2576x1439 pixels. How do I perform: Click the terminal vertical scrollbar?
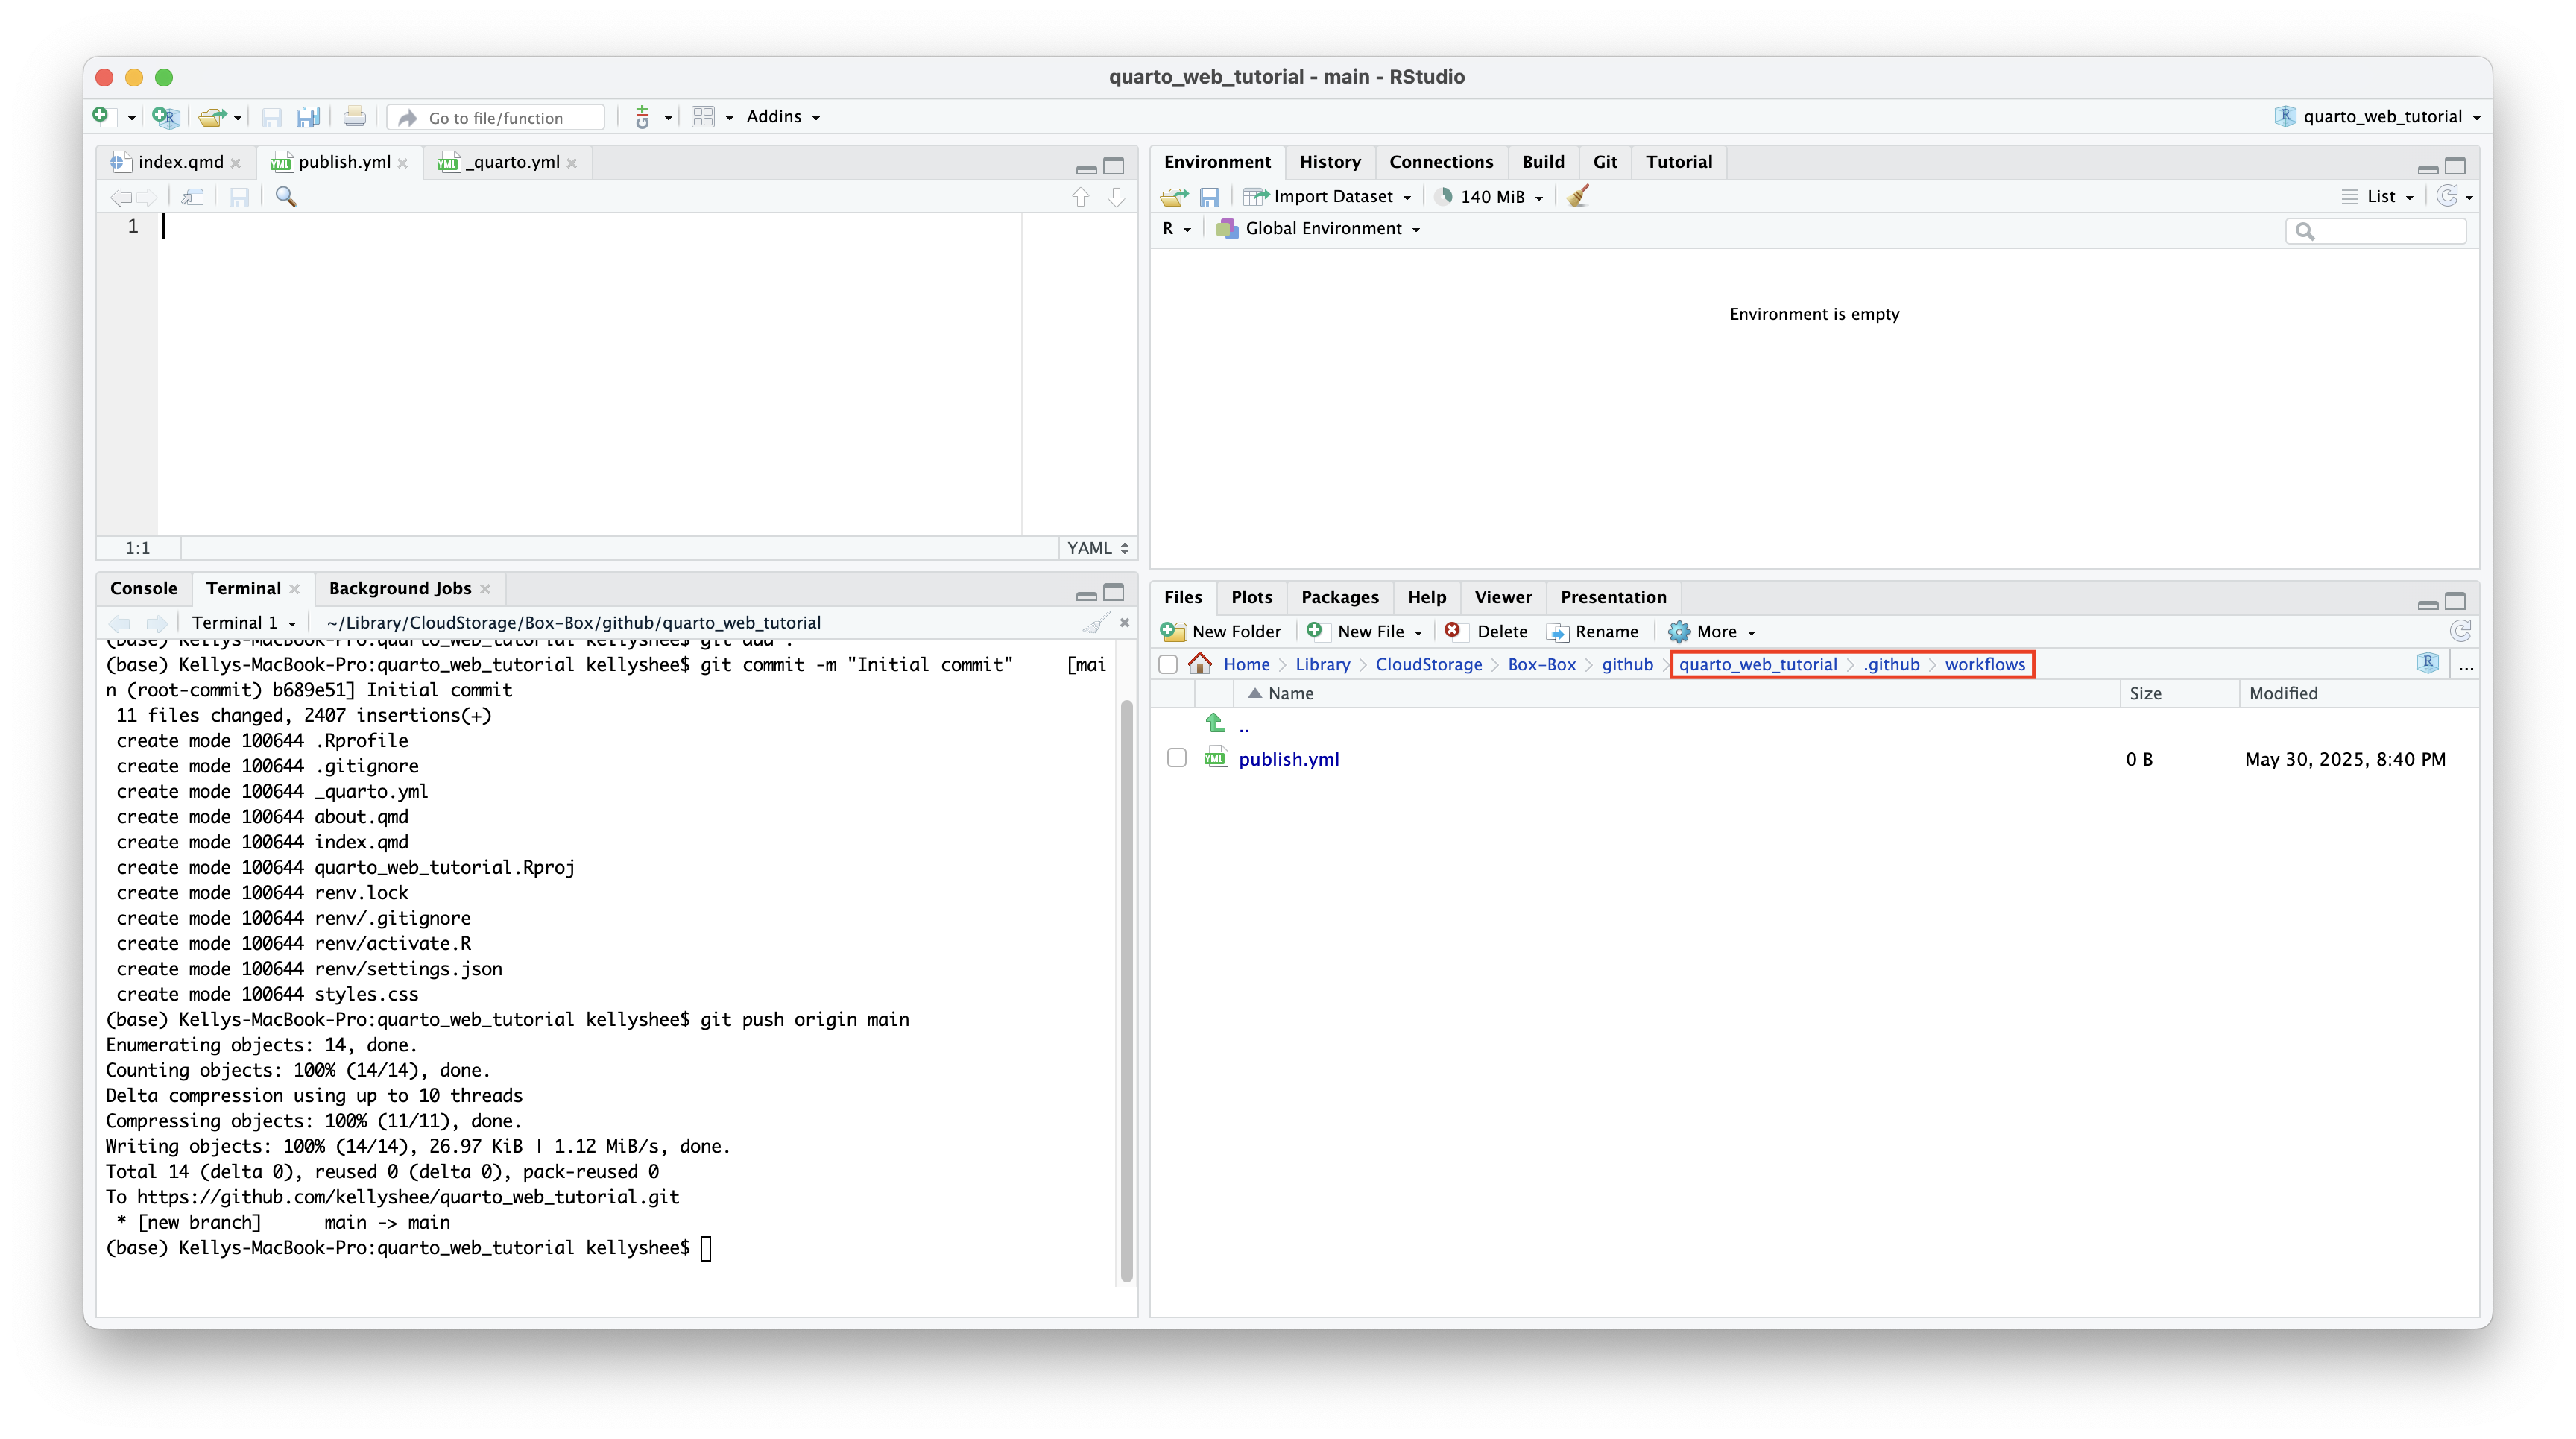[x=1126, y=990]
